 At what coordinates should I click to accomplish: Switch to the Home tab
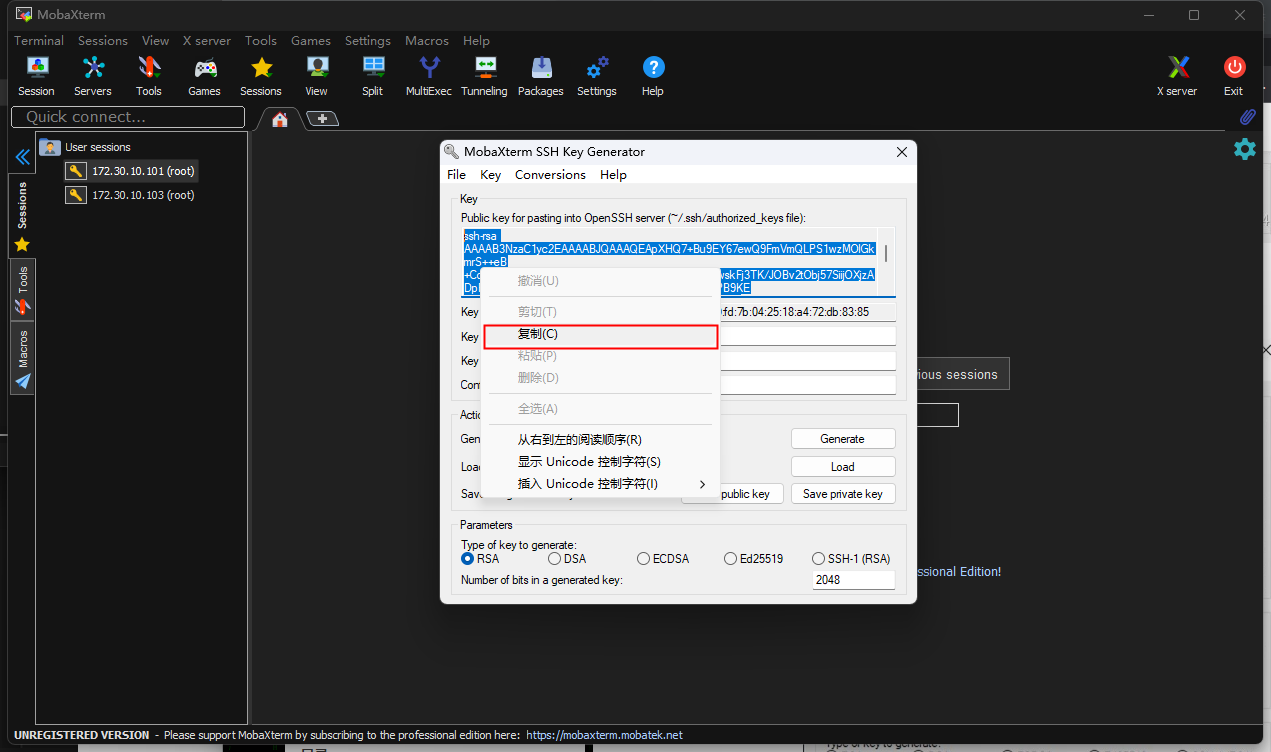[280, 119]
